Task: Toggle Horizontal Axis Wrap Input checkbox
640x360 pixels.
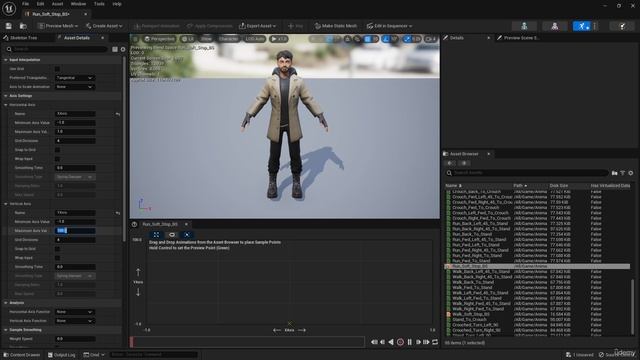Action: (x=57, y=159)
